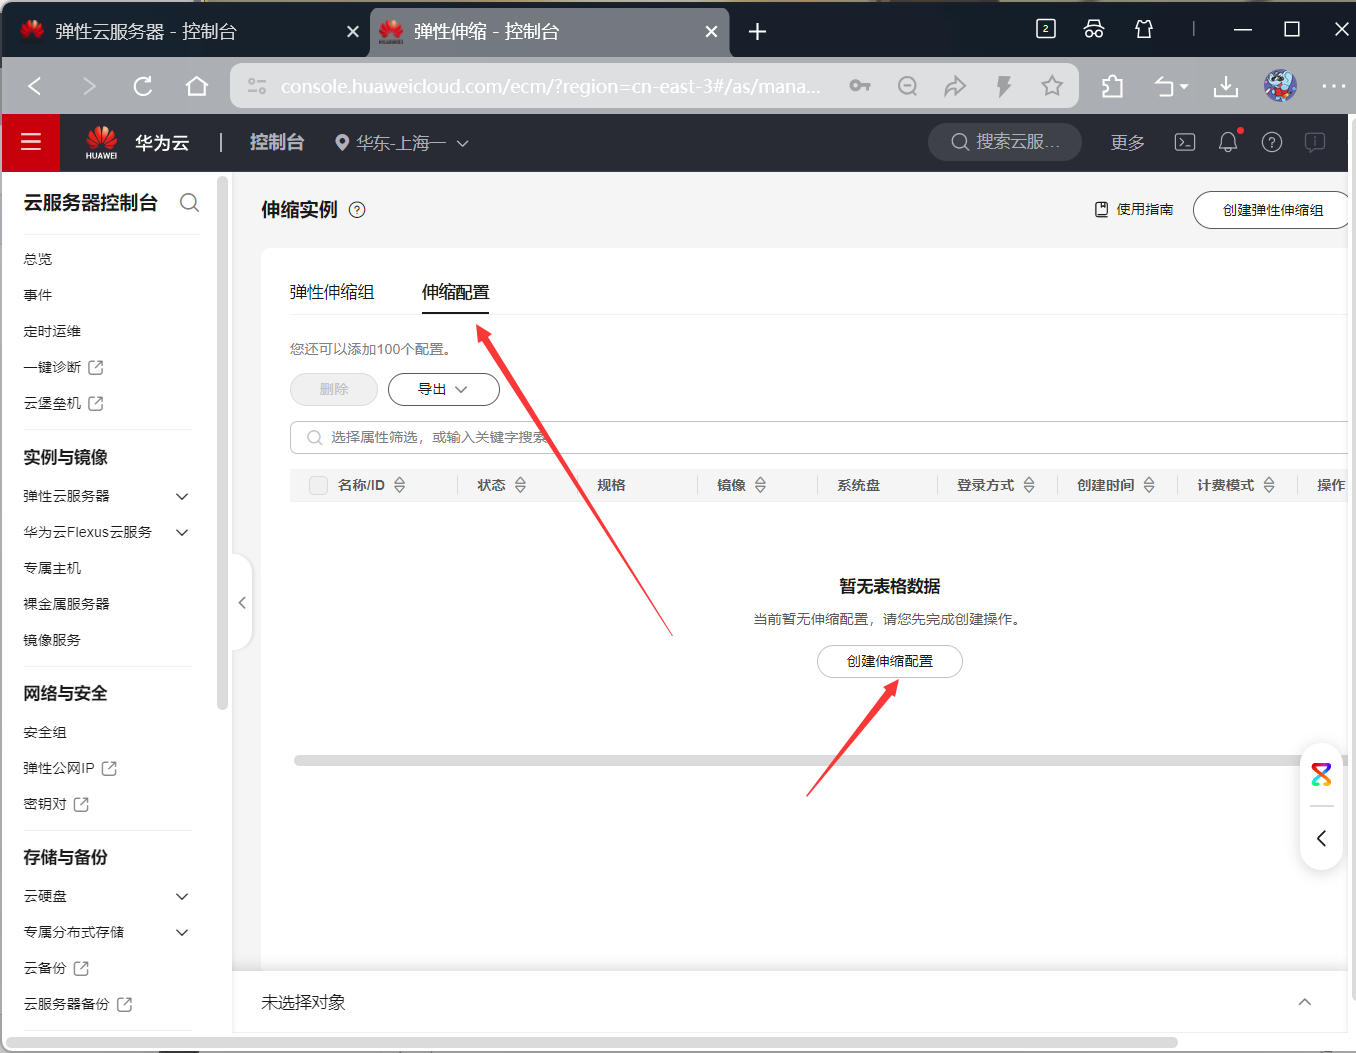Sort by 创建时间 column
The image size is (1356, 1053).
point(1149,485)
